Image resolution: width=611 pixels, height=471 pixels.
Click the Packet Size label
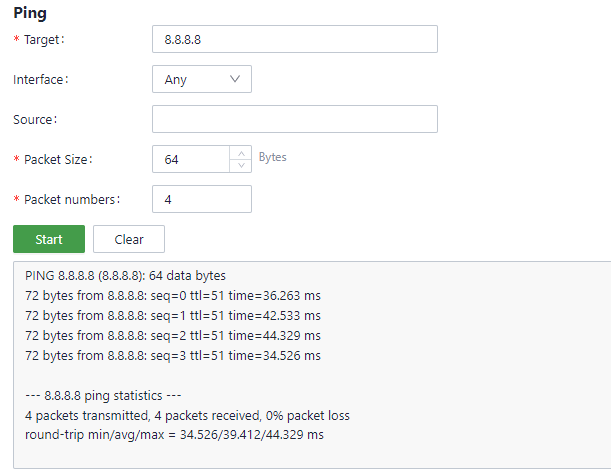[x=56, y=159]
